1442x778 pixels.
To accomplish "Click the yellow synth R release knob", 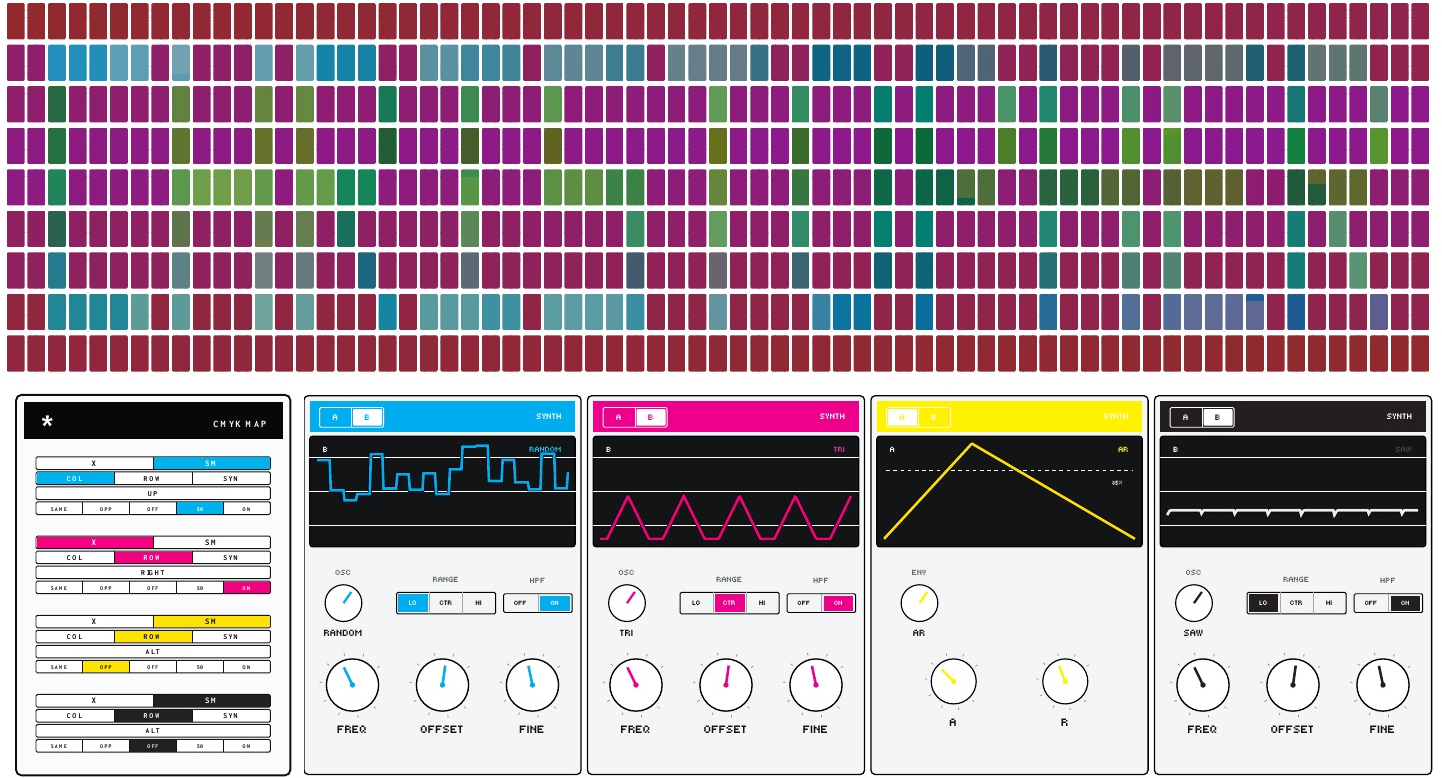I will [1064, 680].
